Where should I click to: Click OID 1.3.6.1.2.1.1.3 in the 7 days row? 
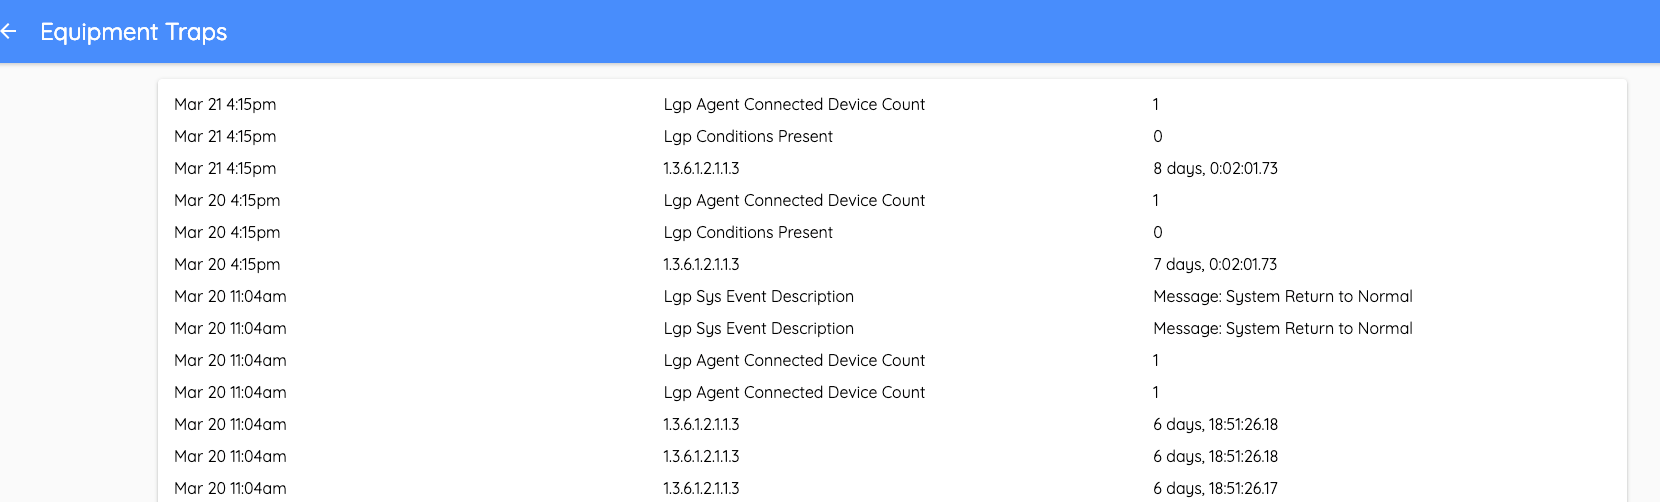tap(701, 264)
